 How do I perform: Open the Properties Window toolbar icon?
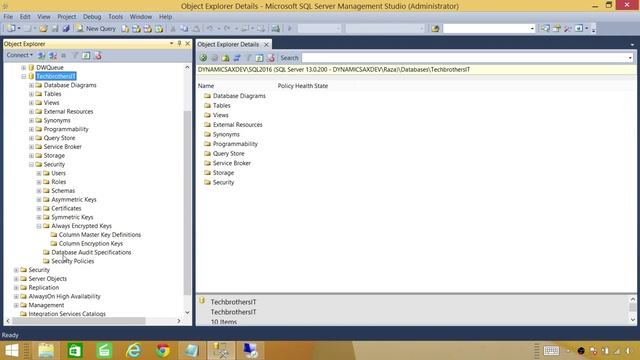point(556,28)
